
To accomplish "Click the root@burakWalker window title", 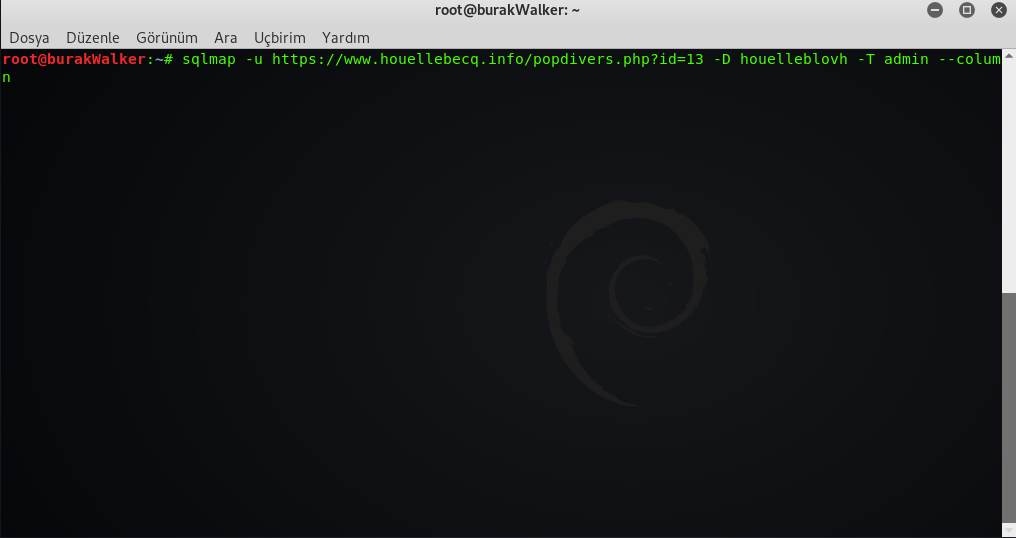I will click(507, 10).
